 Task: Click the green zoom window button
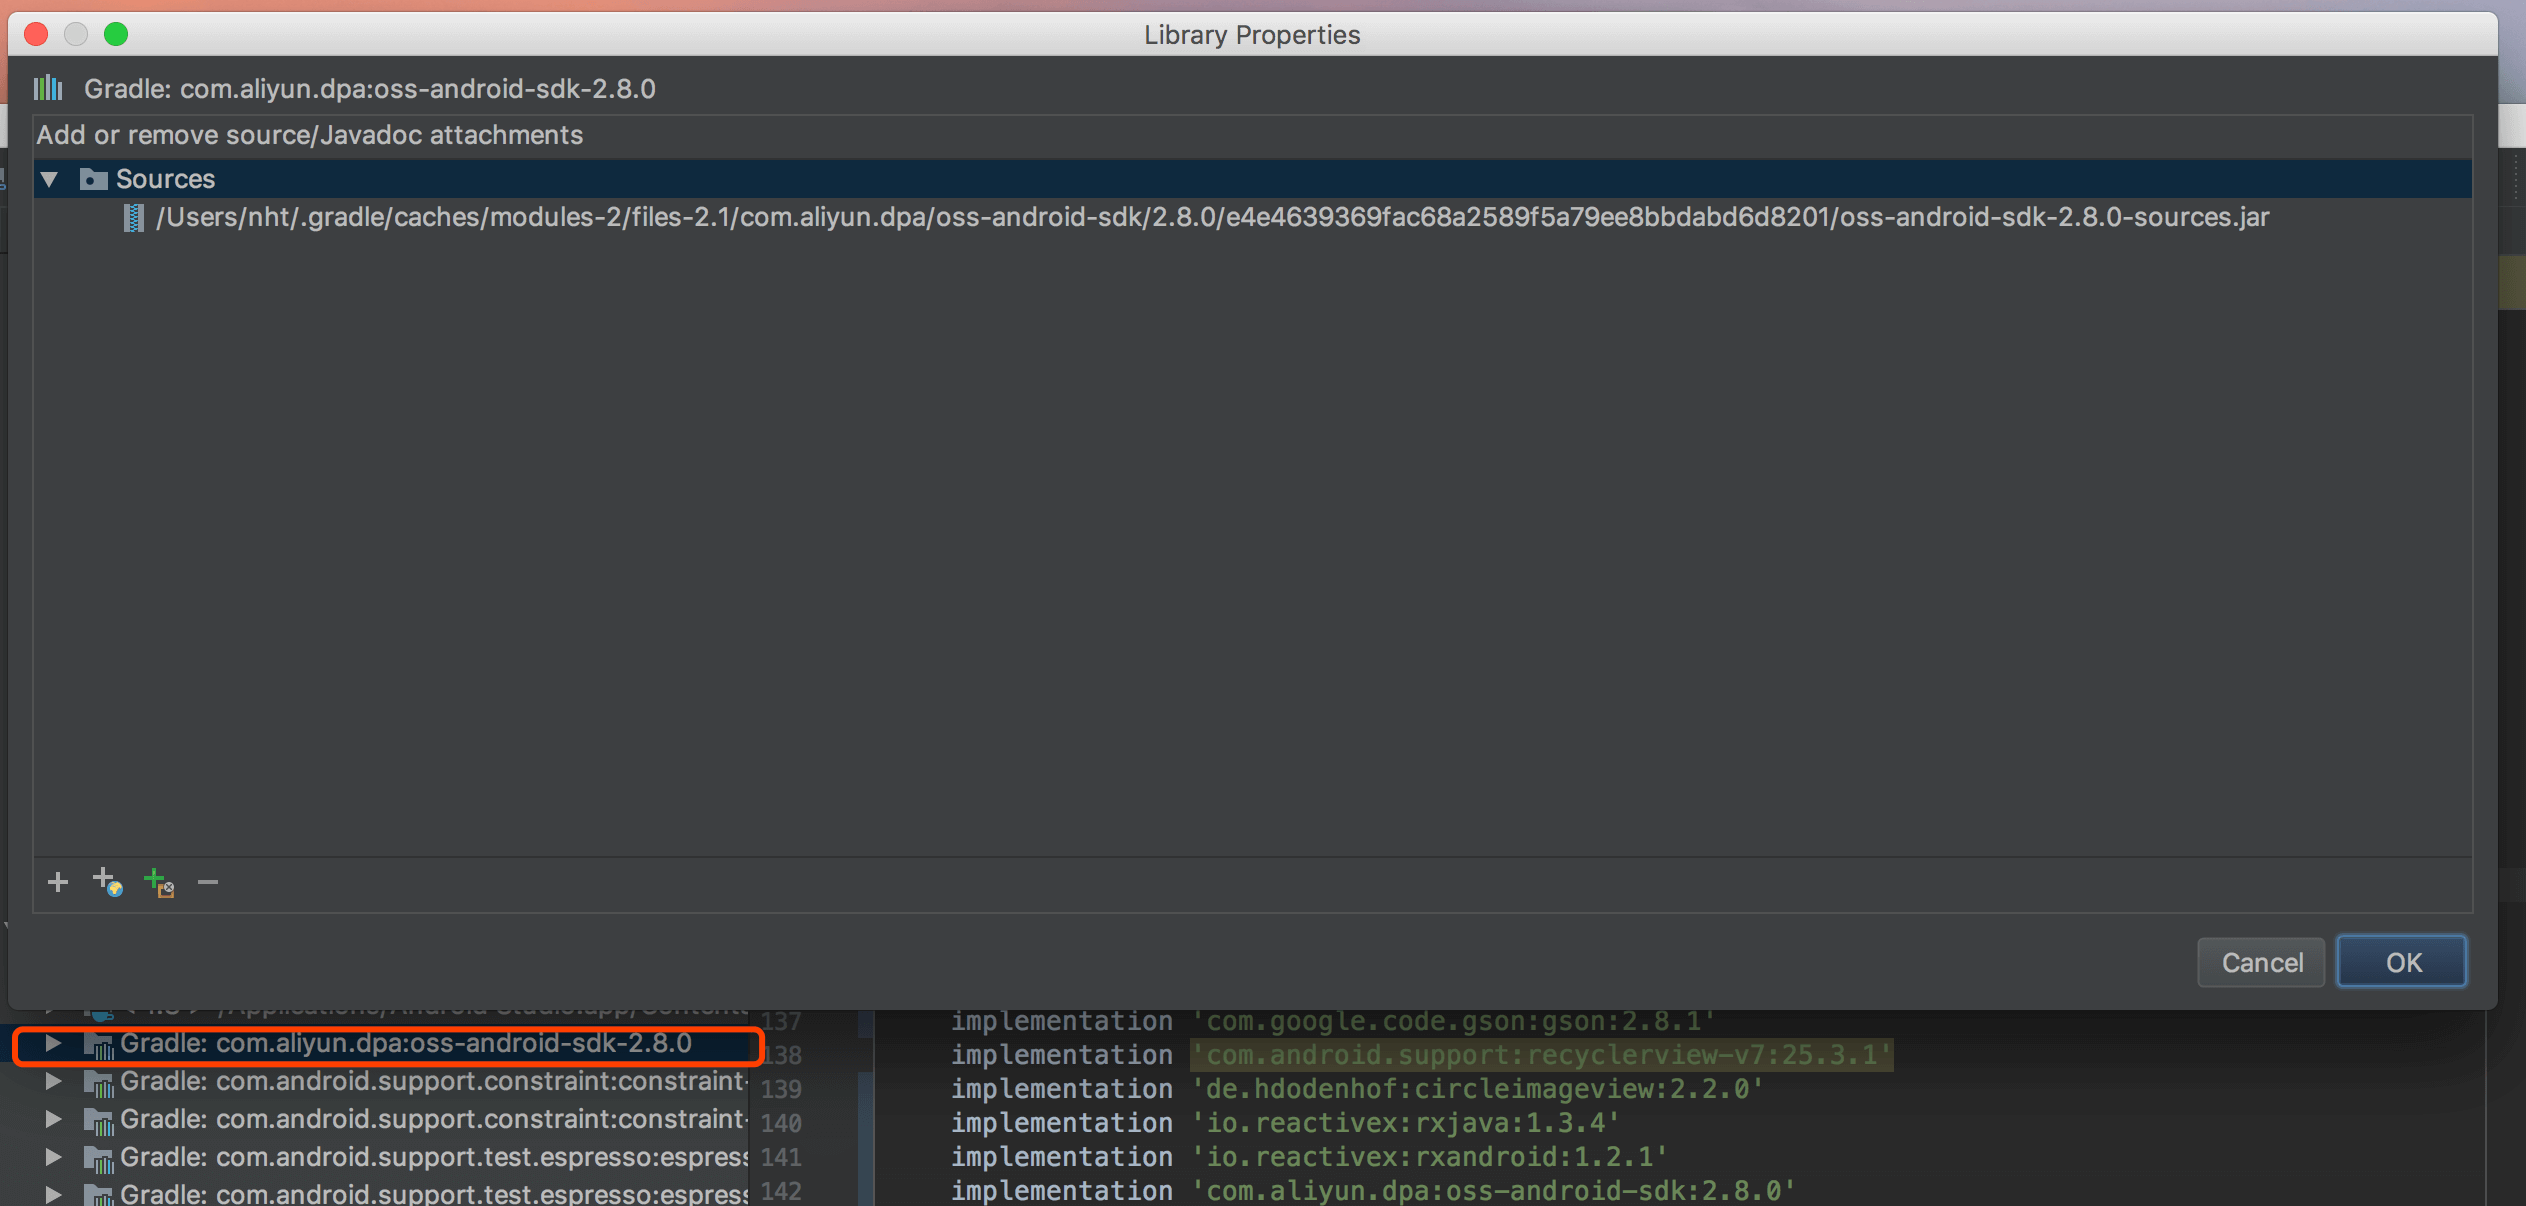(116, 34)
